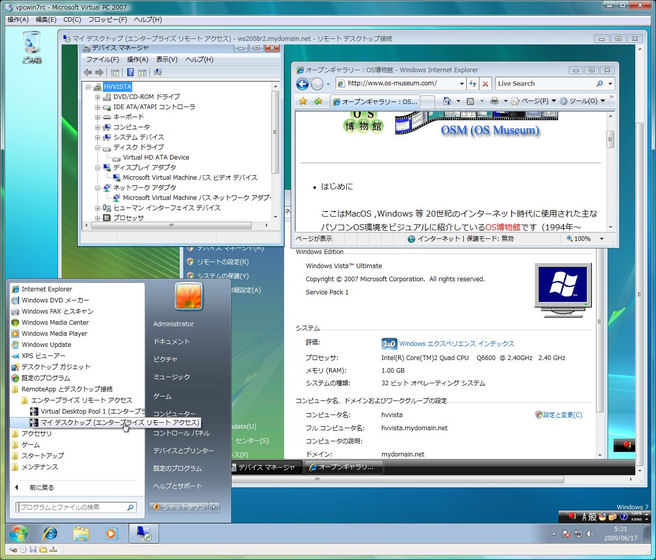Click the Start search magnifier icon
Screen dimensions: 656x560
[x=130, y=507]
